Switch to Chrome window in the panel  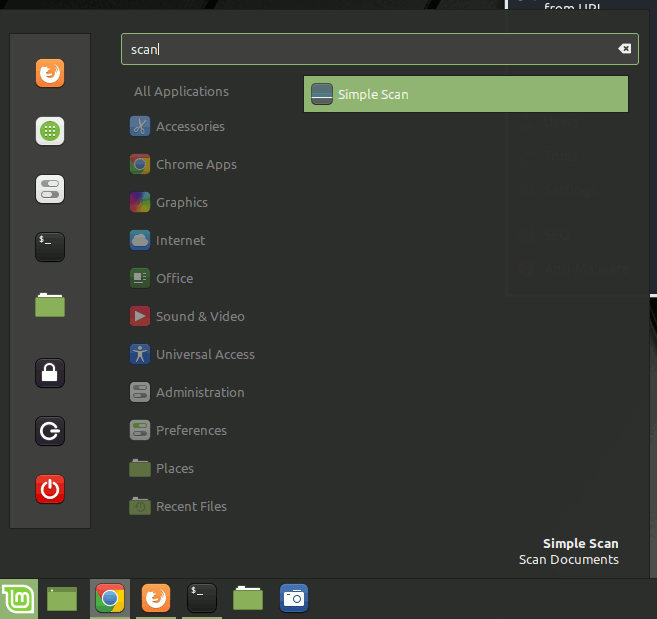tap(110, 598)
